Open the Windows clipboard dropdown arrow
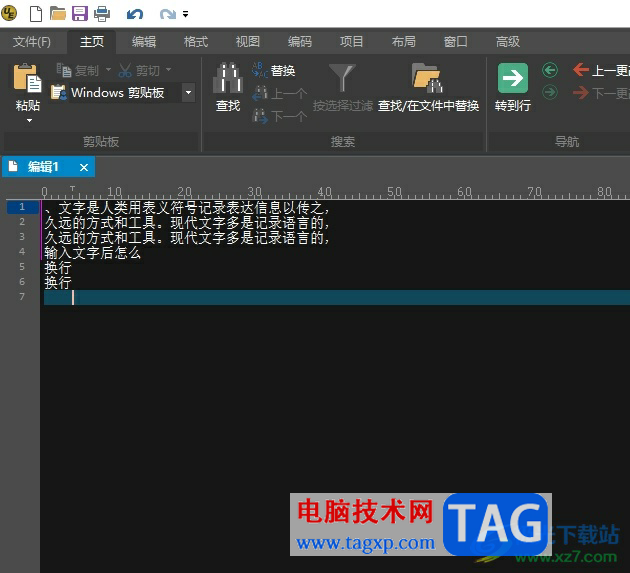Screen dimensions: 630x573 188,92
